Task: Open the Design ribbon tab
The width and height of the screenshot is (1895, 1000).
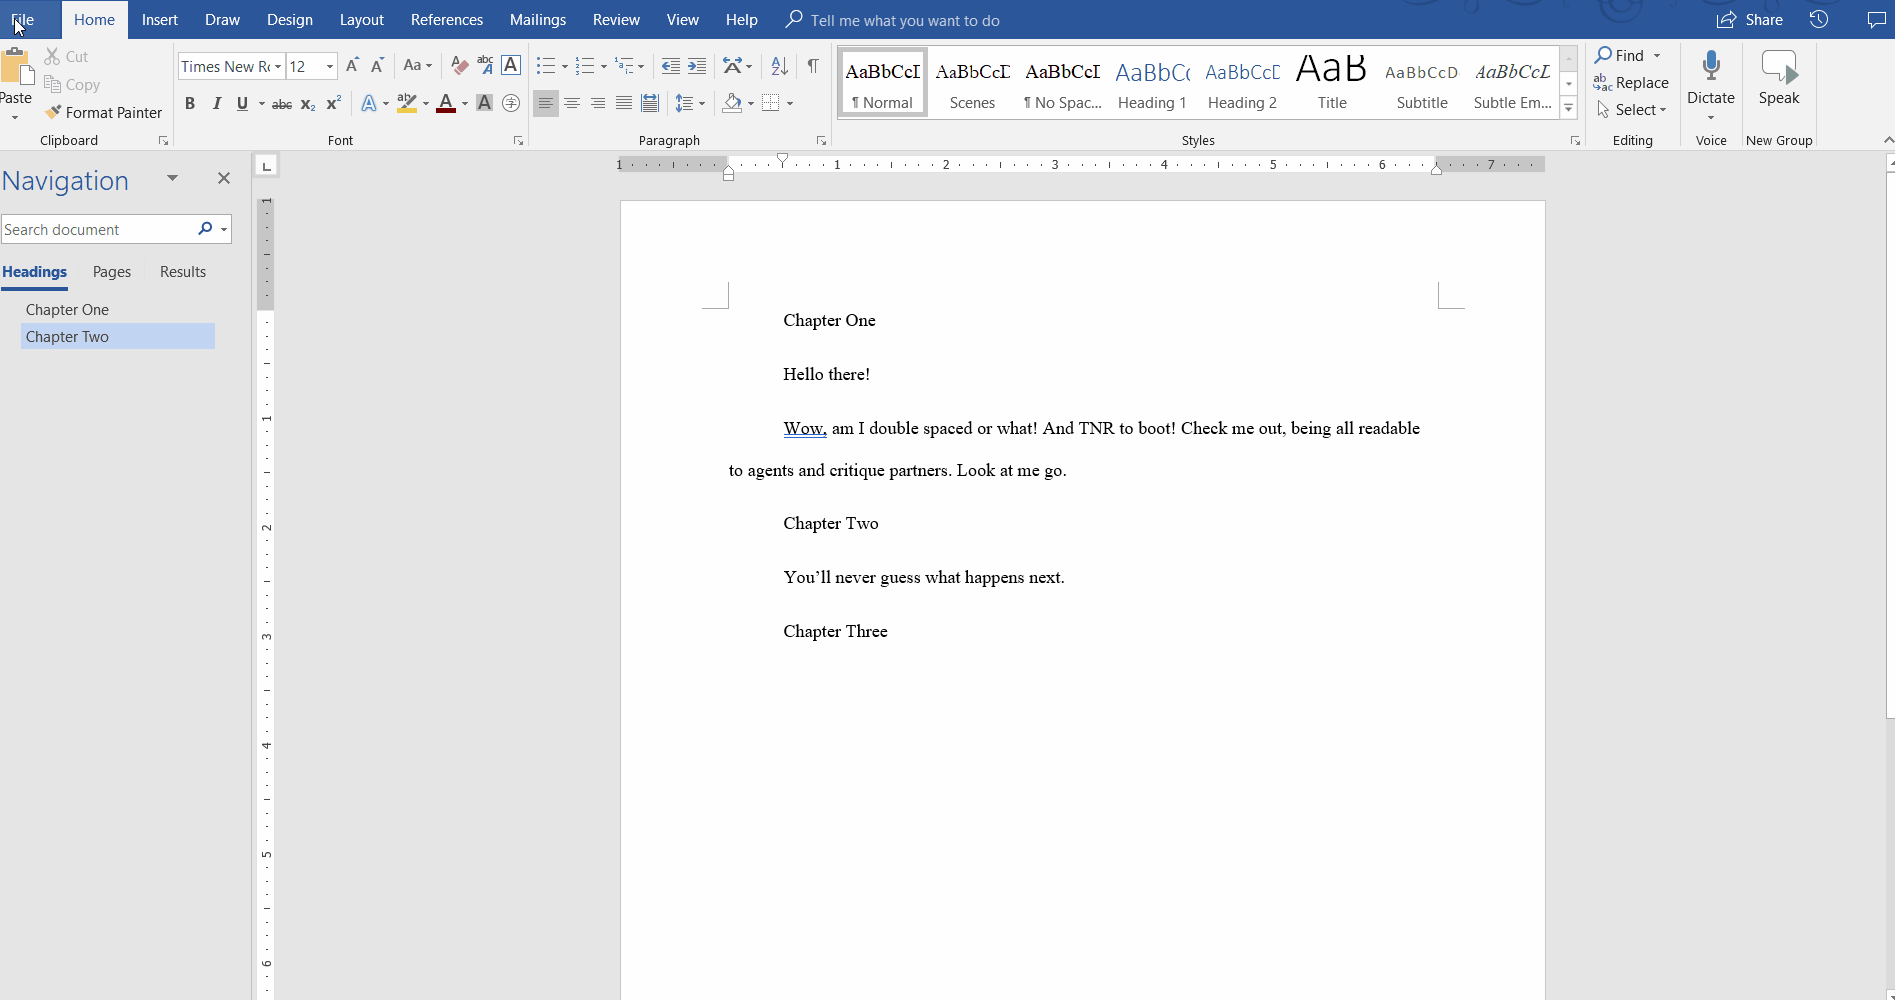Action: click(290, 20)
